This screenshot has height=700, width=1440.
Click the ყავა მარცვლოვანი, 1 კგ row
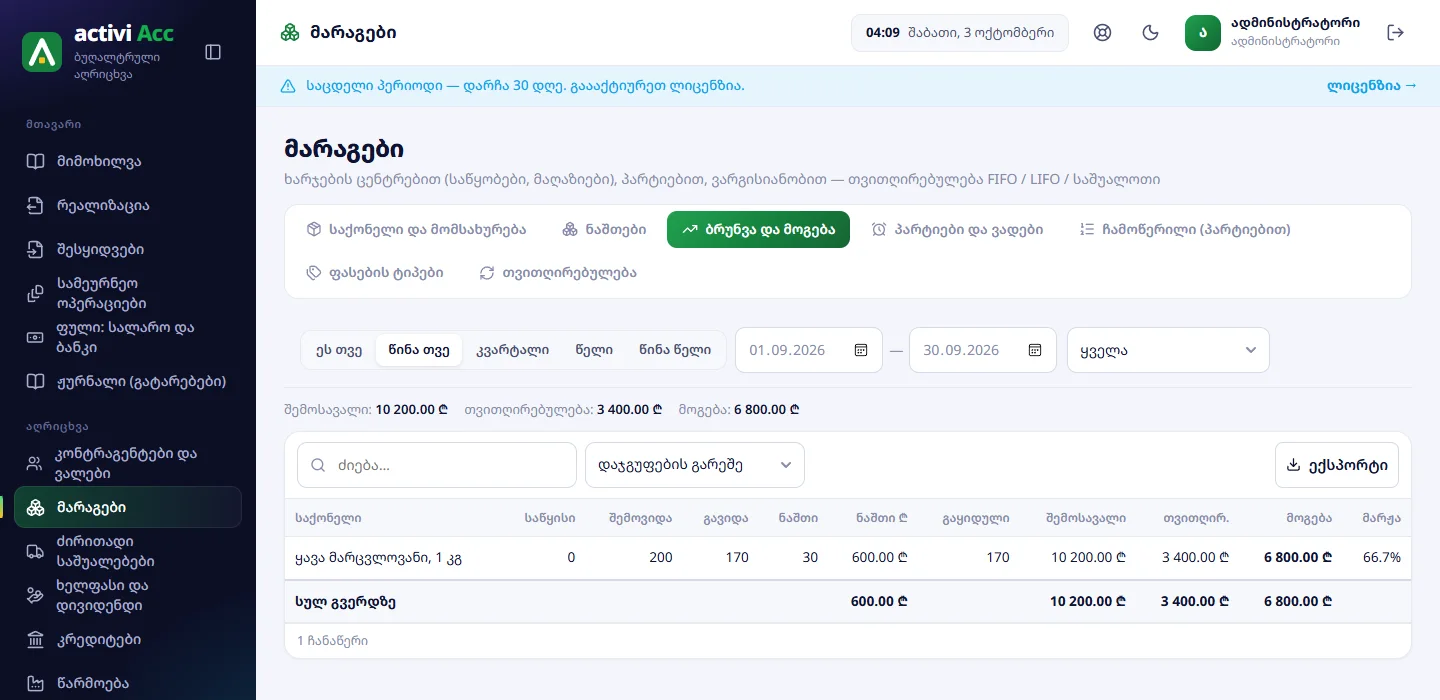point(848,558)
